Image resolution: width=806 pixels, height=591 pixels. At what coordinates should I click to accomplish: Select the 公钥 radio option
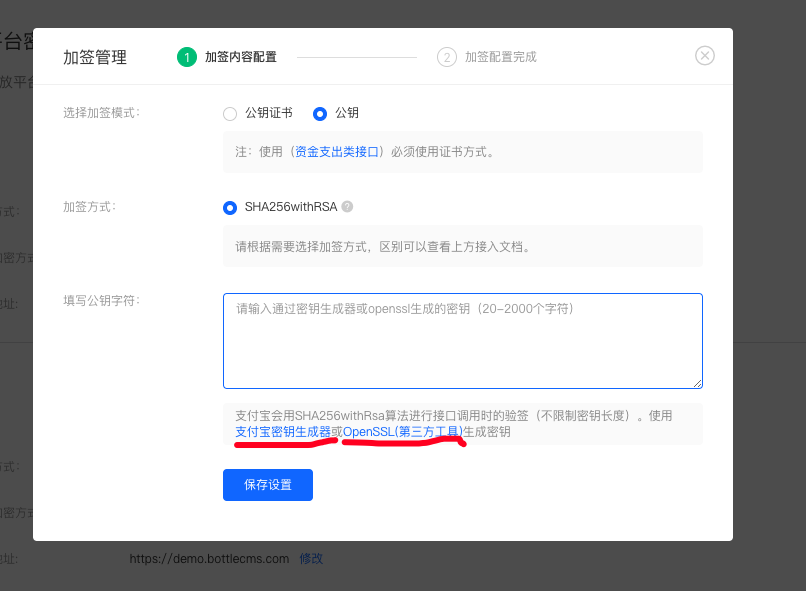pos(320,114)
